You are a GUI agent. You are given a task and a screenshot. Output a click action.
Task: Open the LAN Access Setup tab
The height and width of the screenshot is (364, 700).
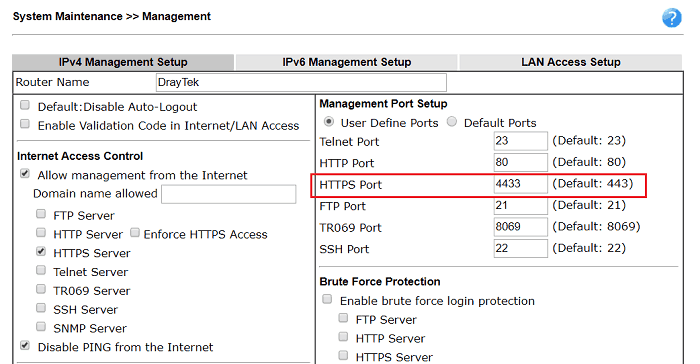571,62
